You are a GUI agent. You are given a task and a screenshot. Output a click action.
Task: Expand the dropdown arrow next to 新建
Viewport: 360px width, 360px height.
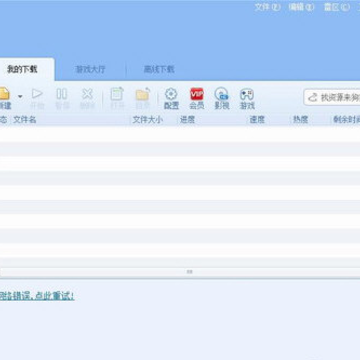coord(20,97)
